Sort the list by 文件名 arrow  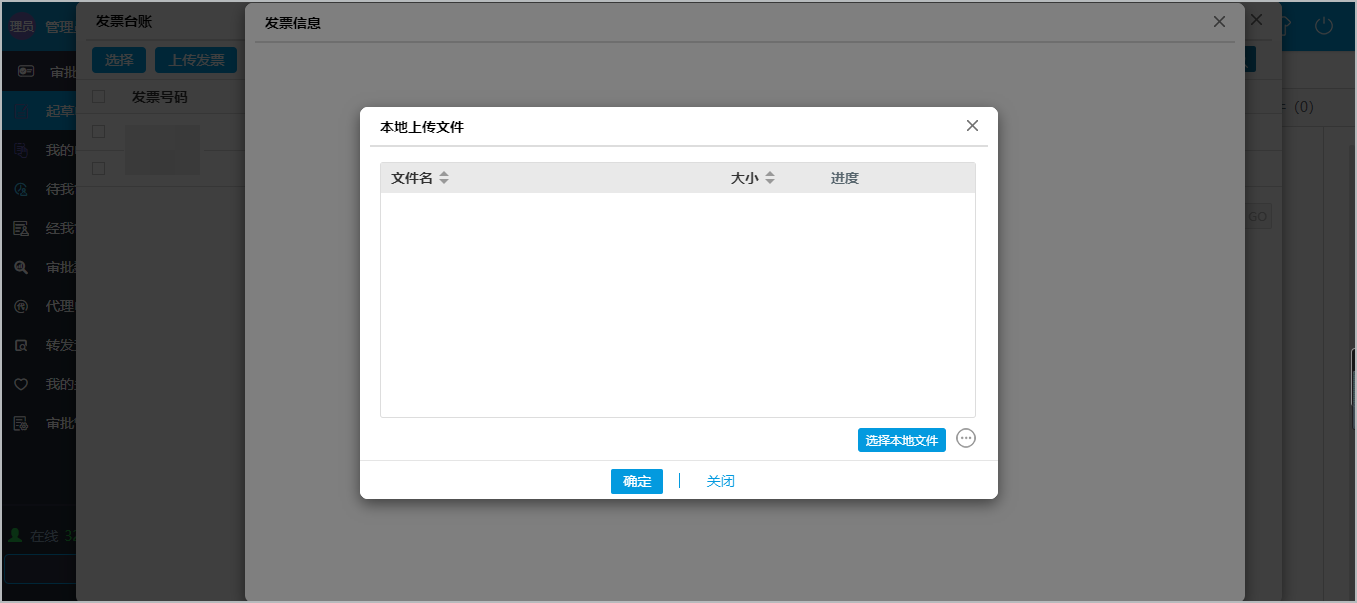click(444, 178)
